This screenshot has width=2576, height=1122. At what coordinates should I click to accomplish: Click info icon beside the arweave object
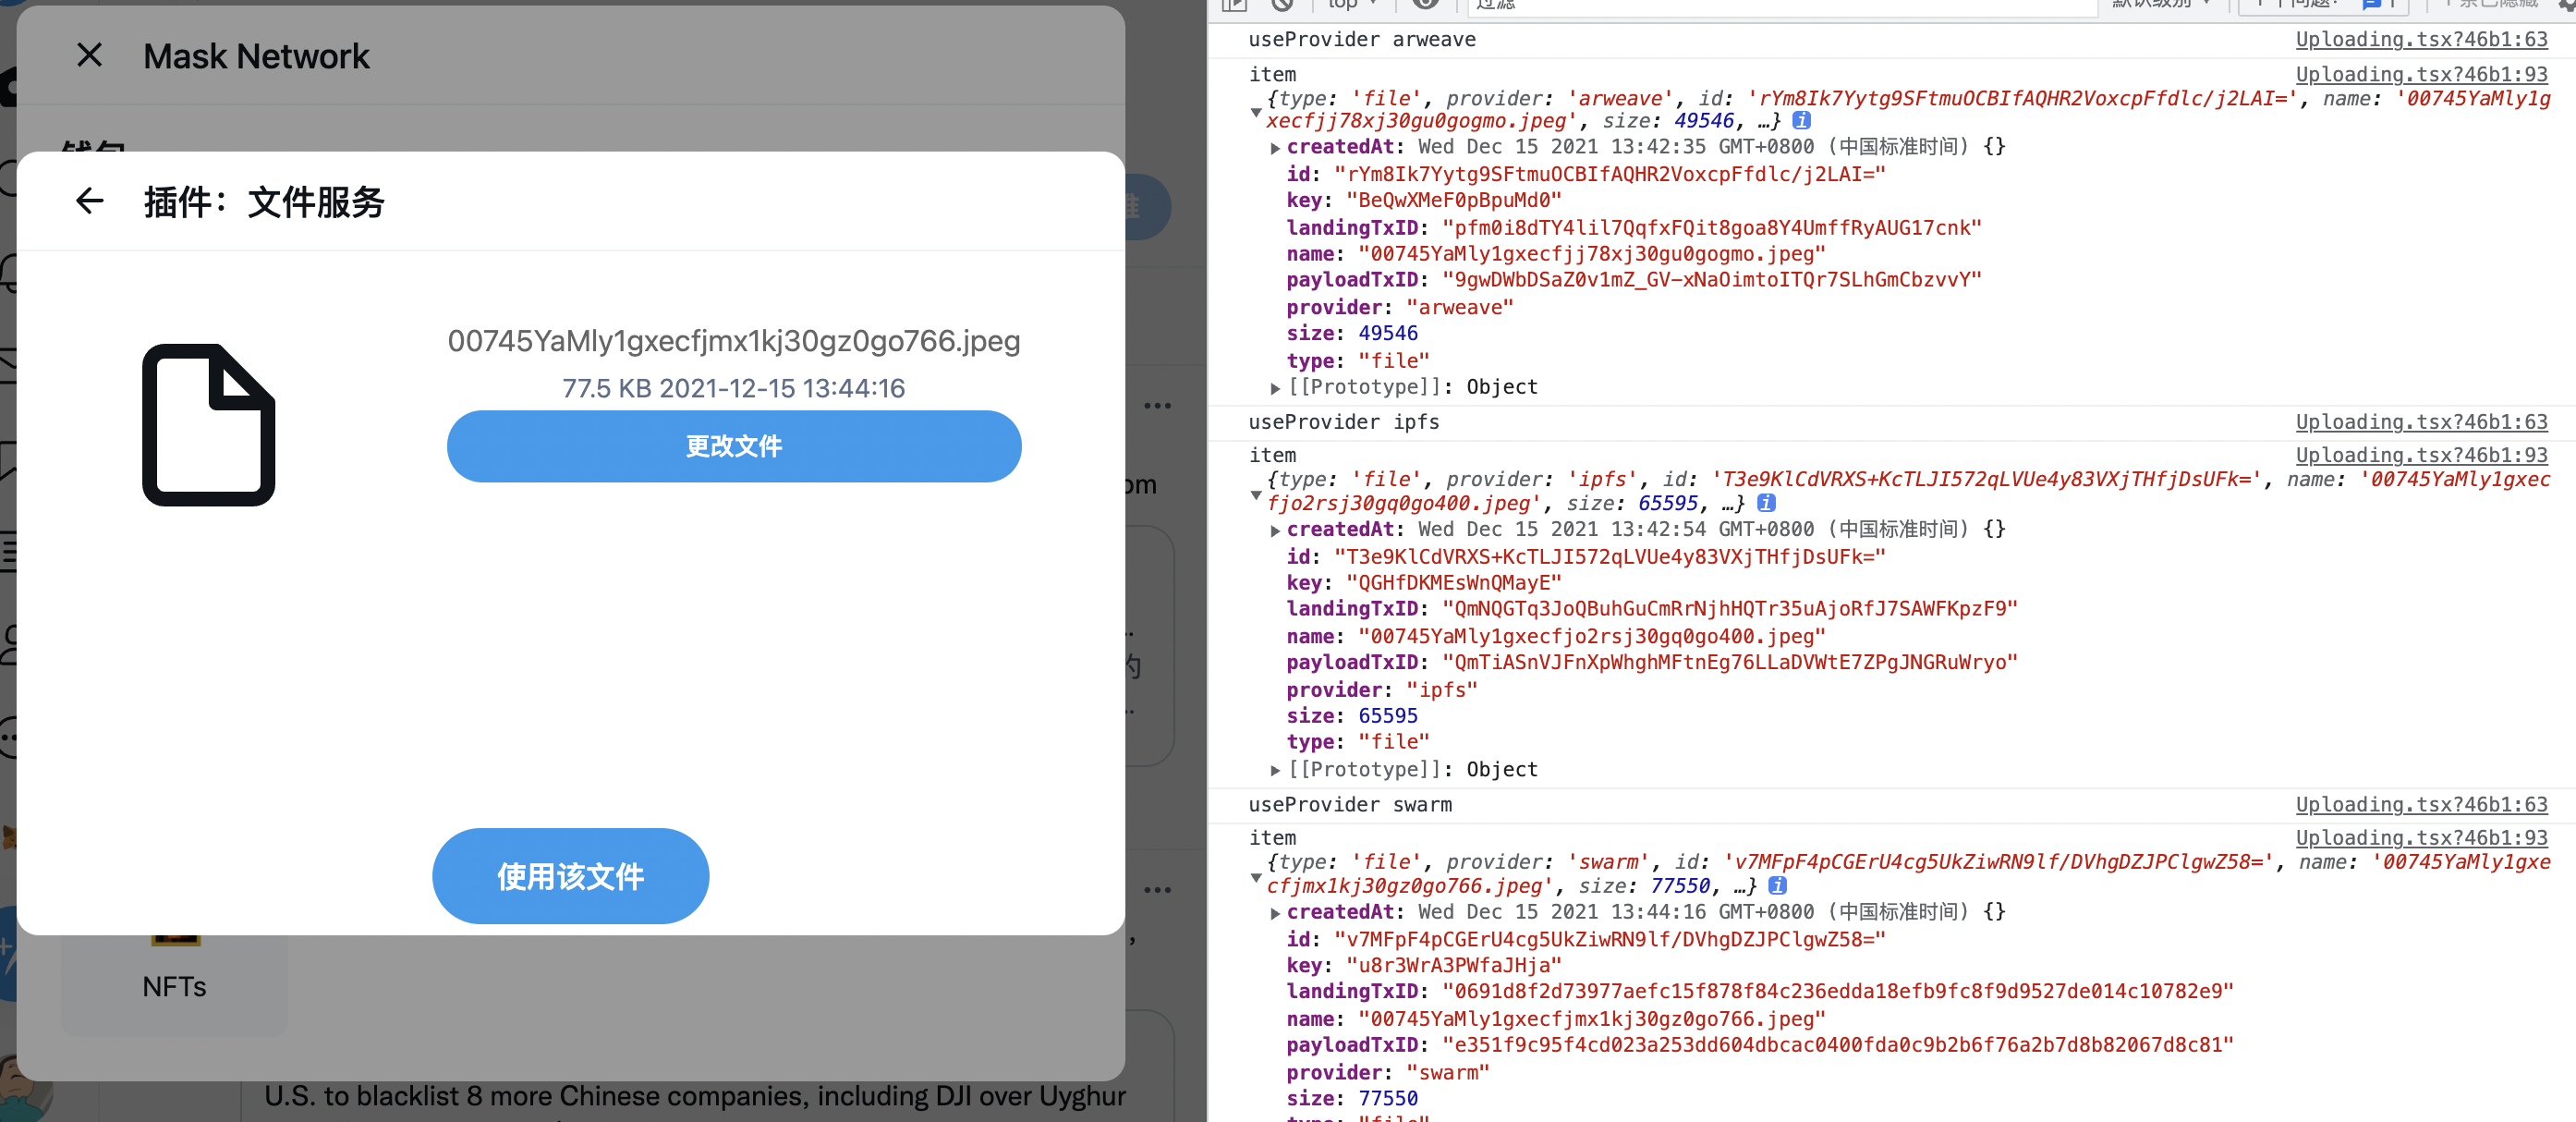(x=1801, y=121)
